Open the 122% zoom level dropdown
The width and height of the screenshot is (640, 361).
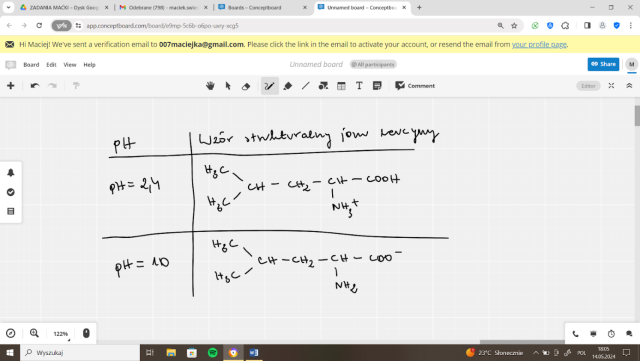click(61, 334)
